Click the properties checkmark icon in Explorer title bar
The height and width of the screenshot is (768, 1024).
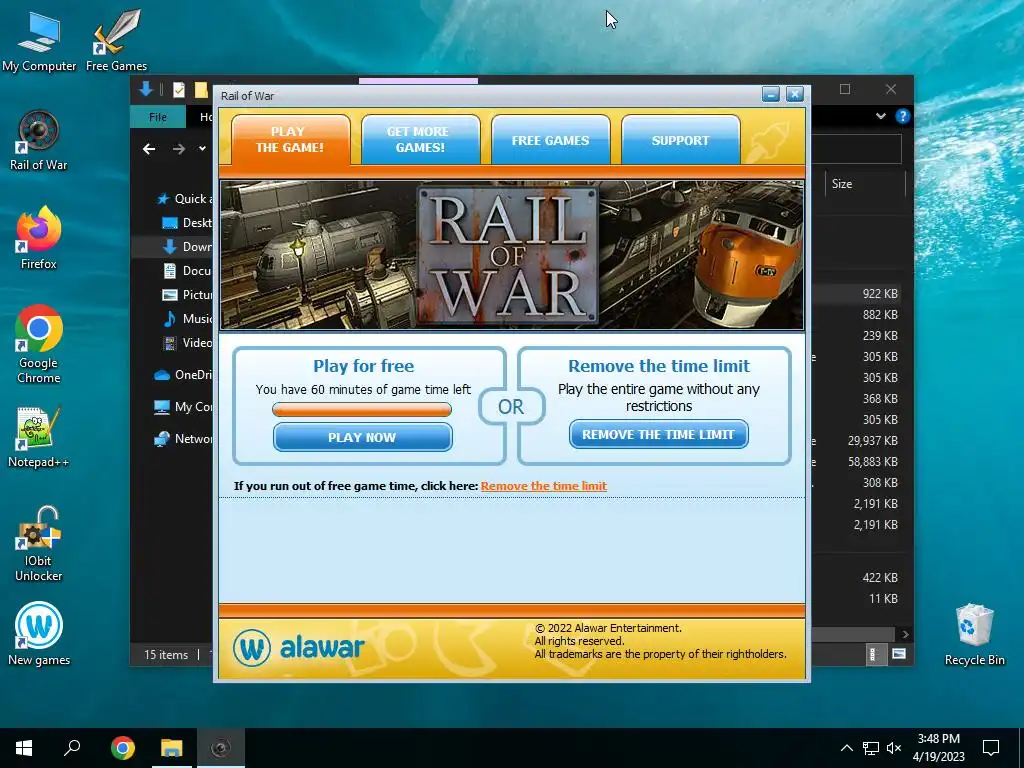pos(178,89)
